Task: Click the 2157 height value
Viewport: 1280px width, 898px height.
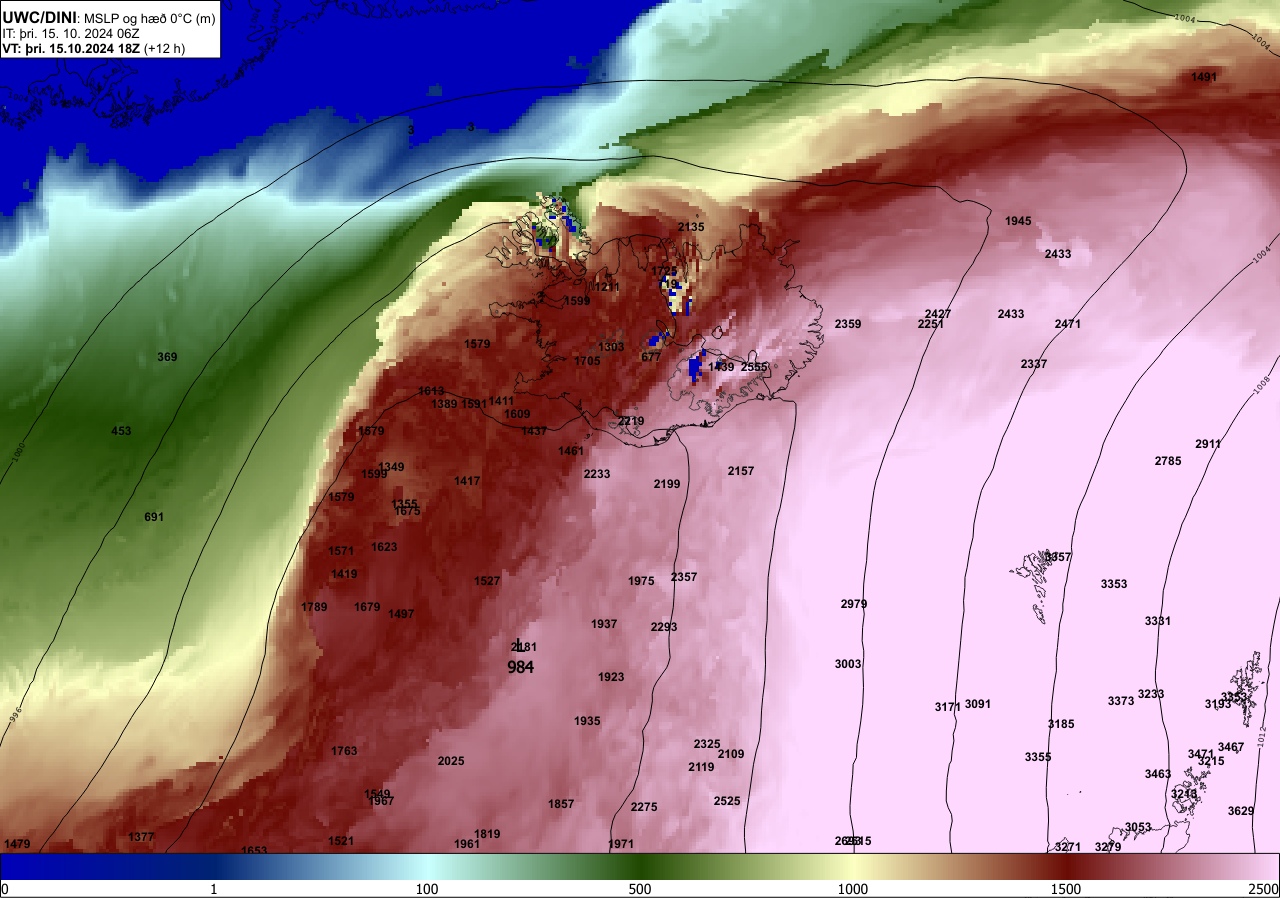Action: (741, 471)
